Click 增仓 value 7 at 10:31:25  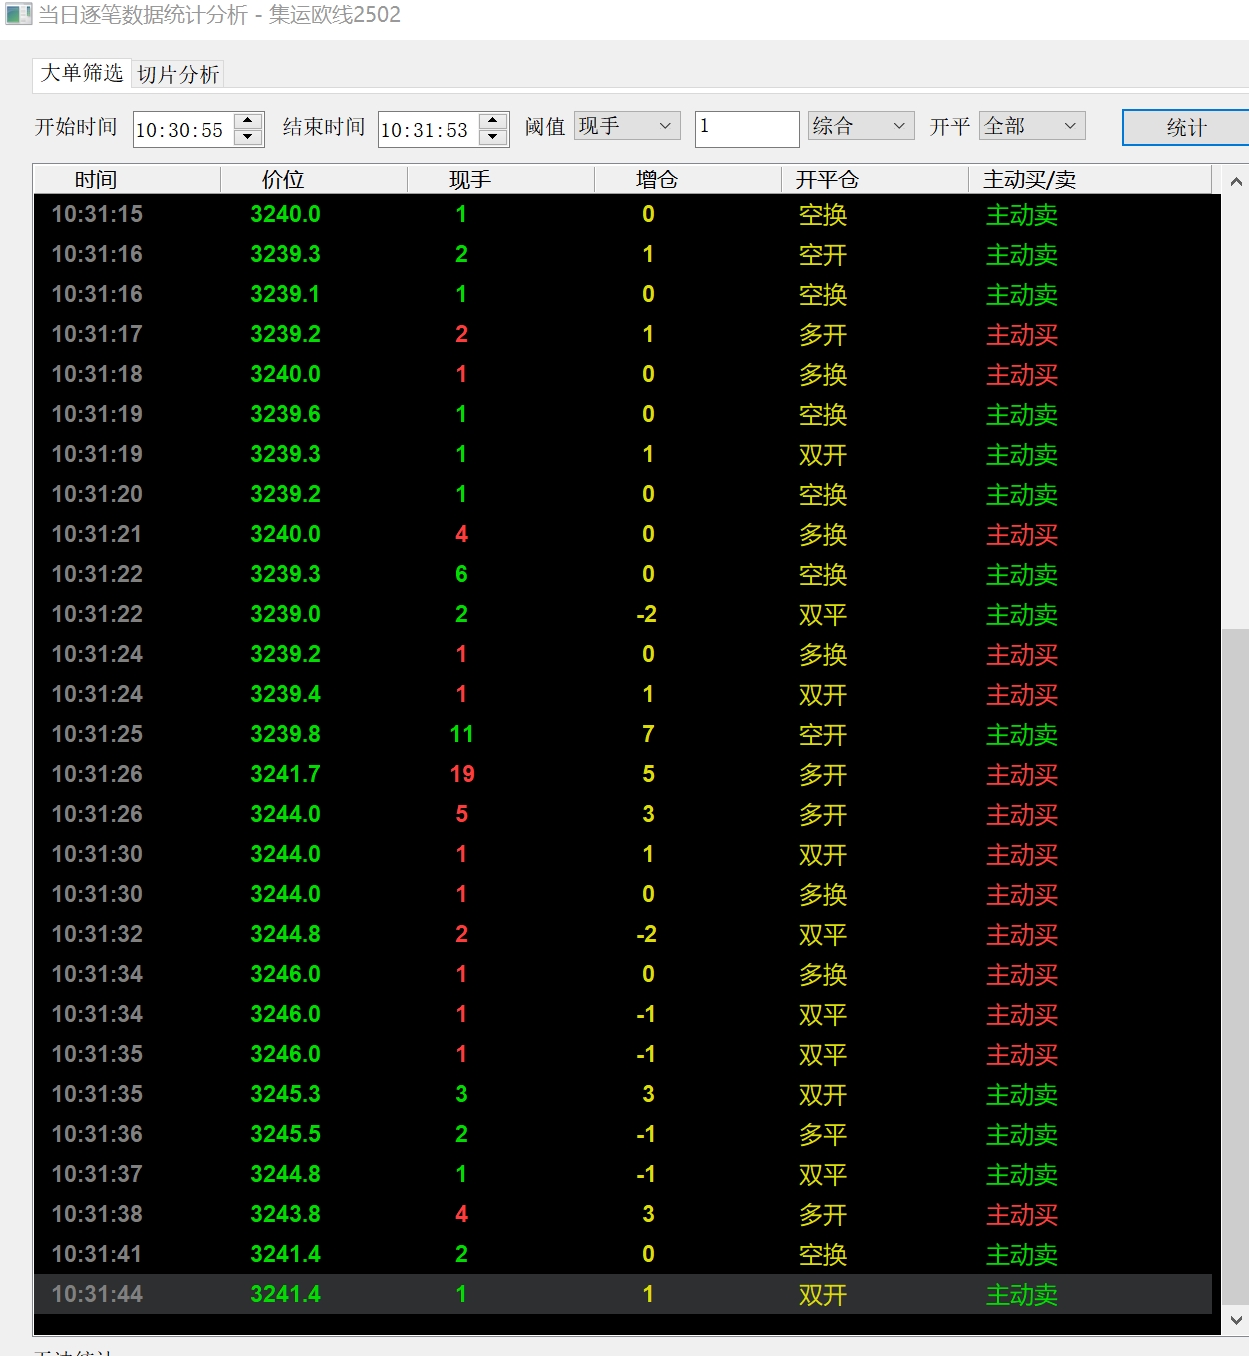point(648,734)
